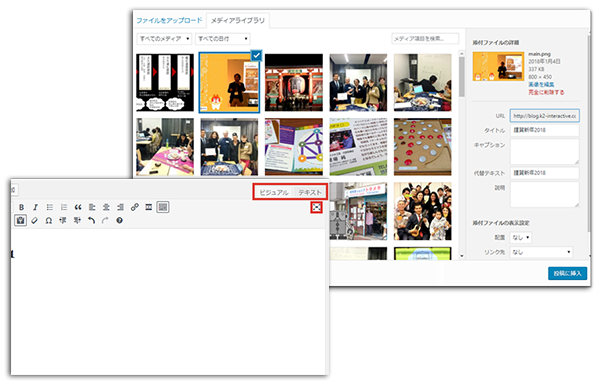600x388 pixels.
Task: Align text left in editor
Action: point(92,207)
